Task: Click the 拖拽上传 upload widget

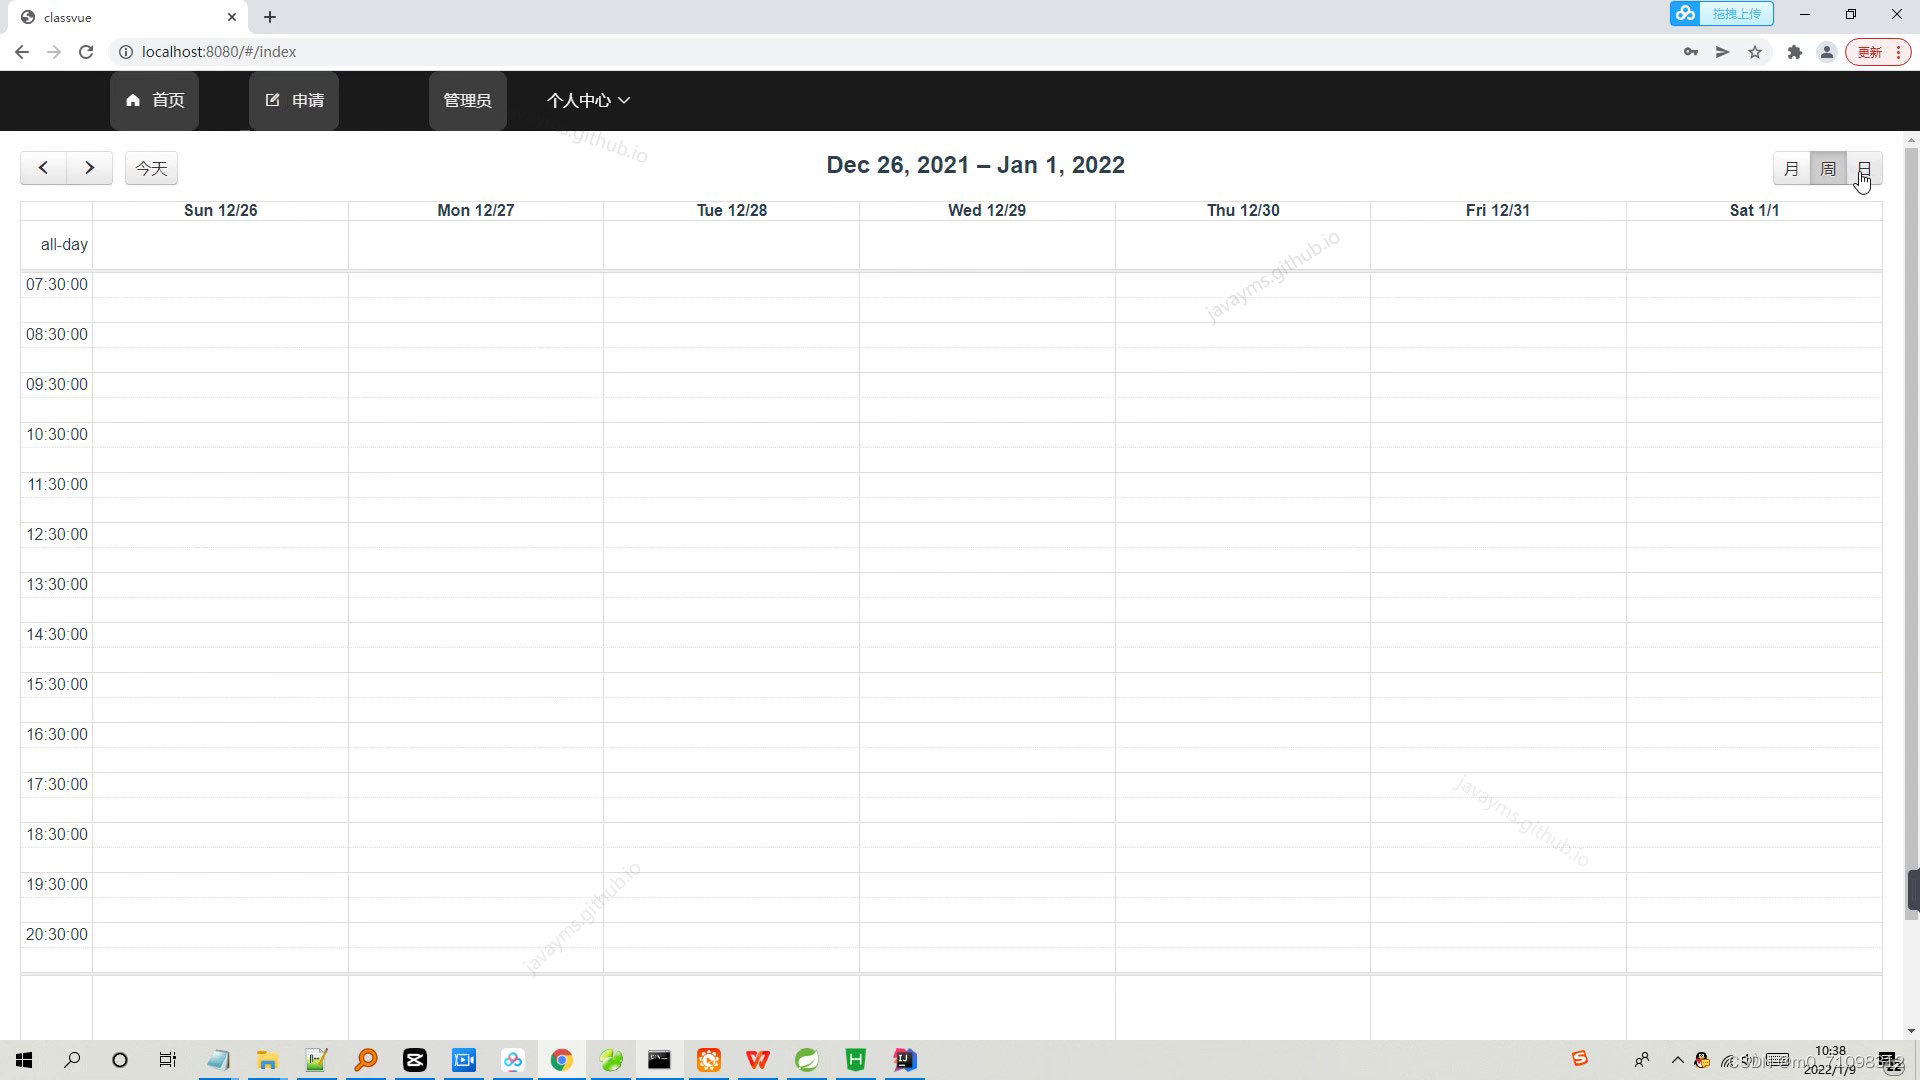Action: coord(1721,14)
